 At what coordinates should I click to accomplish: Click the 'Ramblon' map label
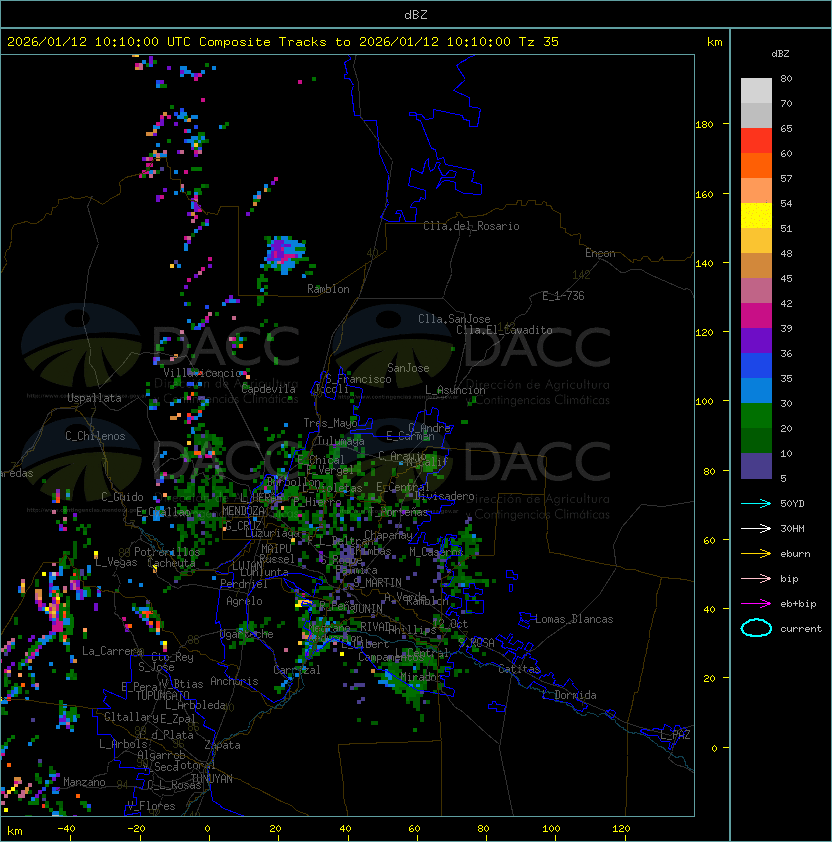click(x=328, y=289)
